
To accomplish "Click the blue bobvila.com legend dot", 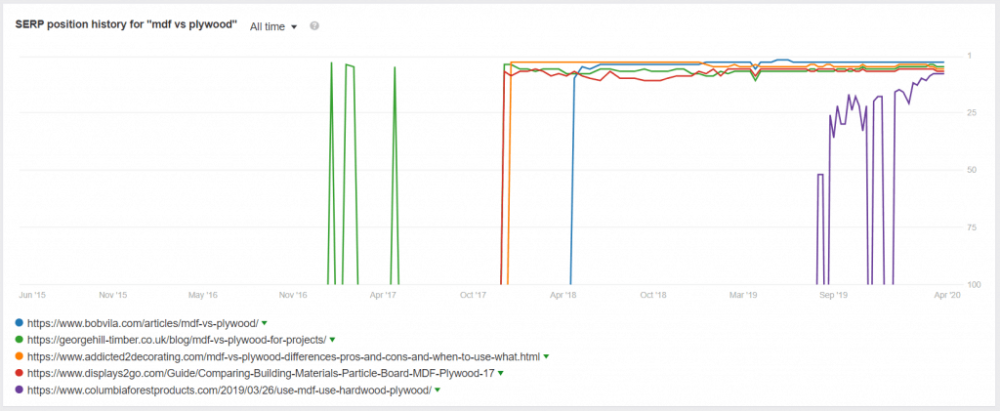I will click(20, 323).
